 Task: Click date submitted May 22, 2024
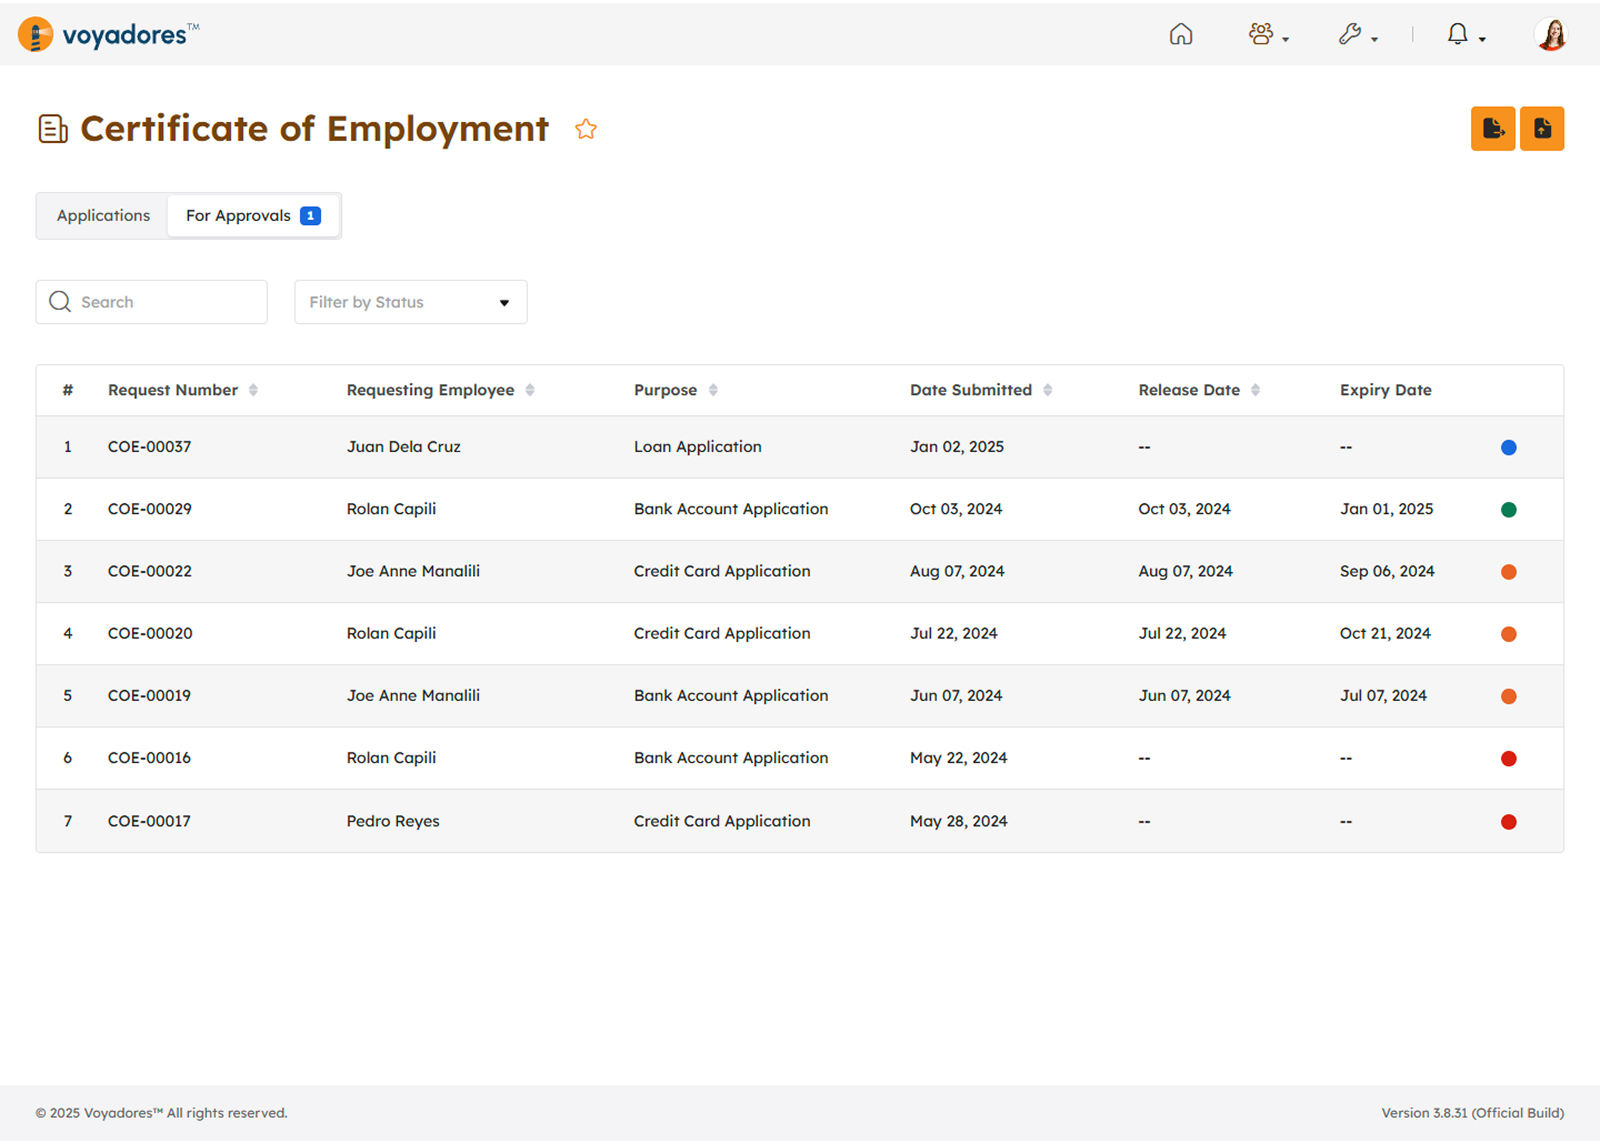[958, 758]
